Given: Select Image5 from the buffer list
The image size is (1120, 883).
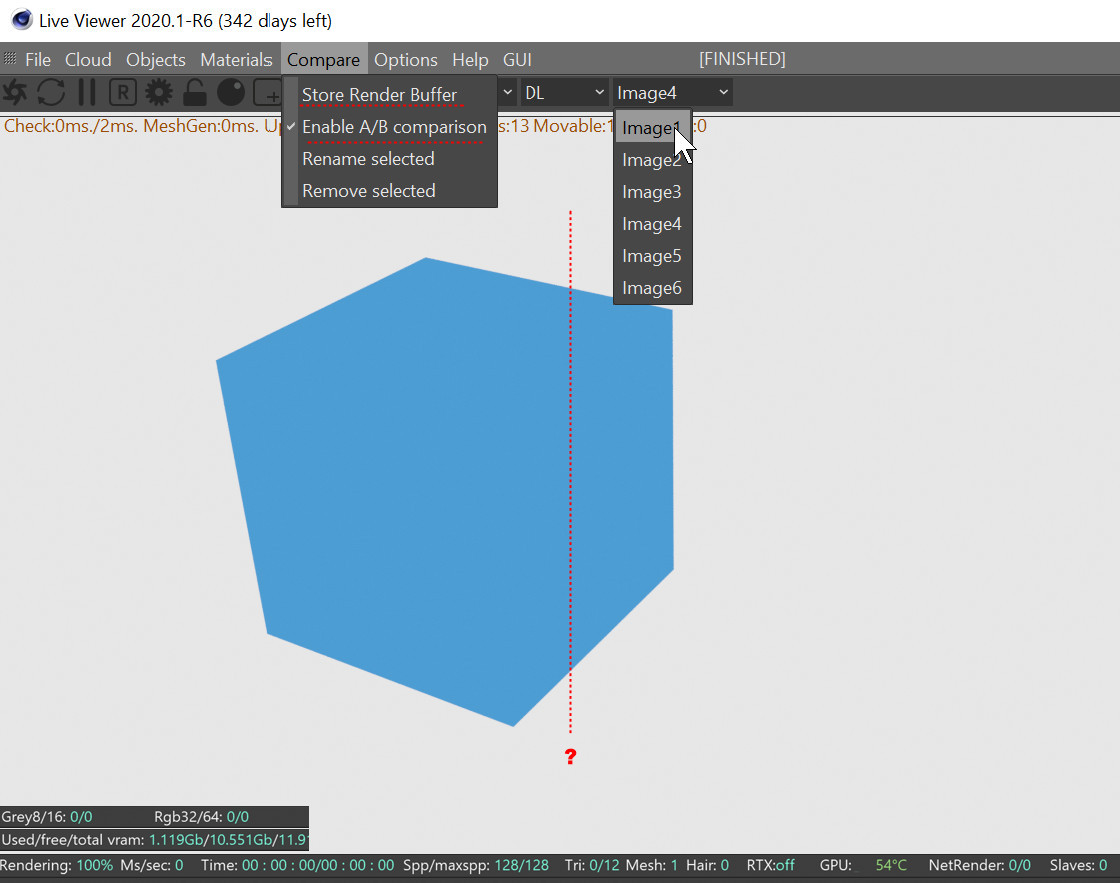Looking at the screenshot, I should click(653, 256).
